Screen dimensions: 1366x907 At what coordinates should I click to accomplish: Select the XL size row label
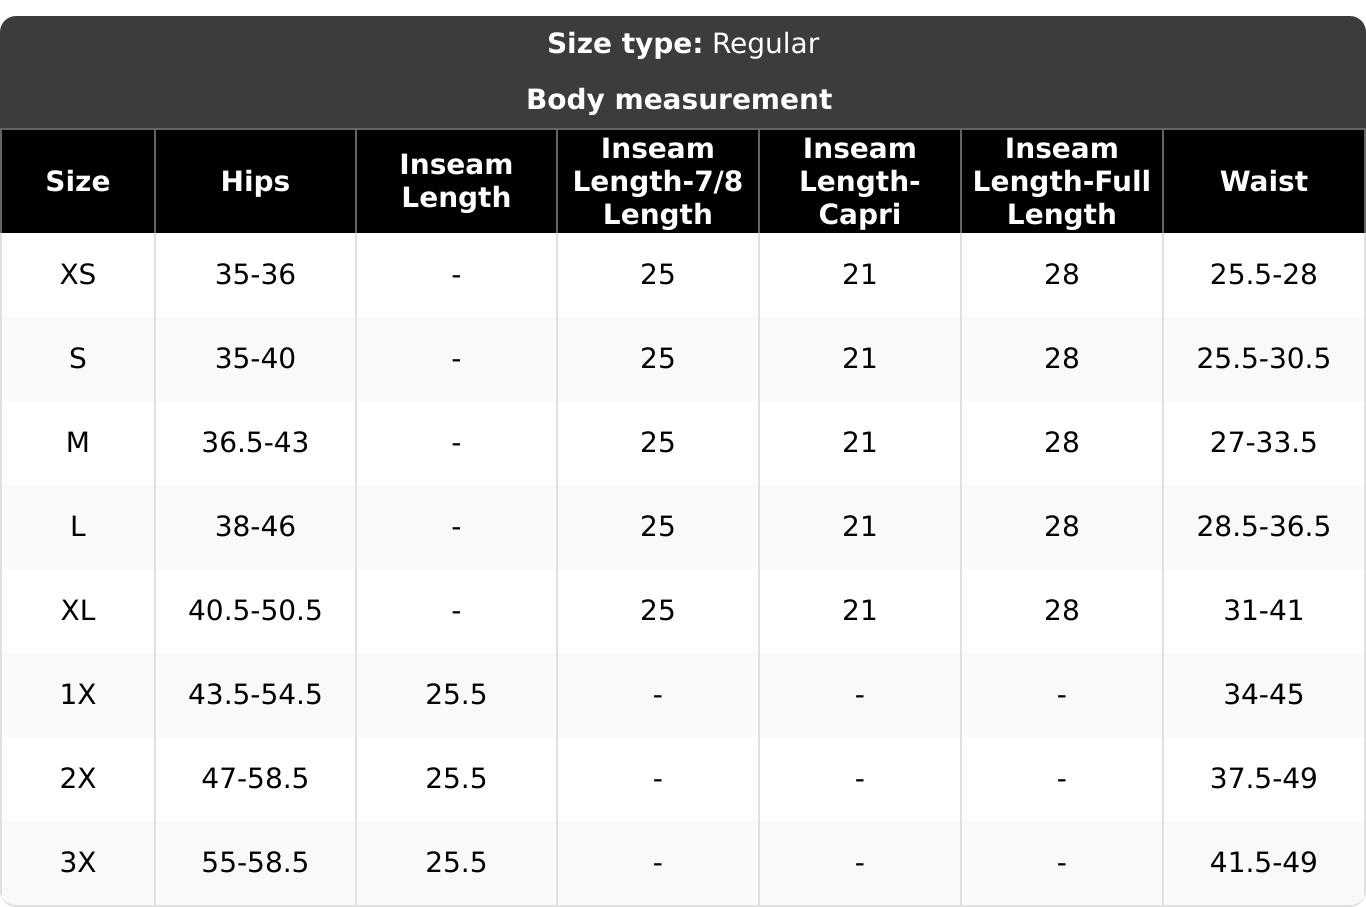pos(78,610)
